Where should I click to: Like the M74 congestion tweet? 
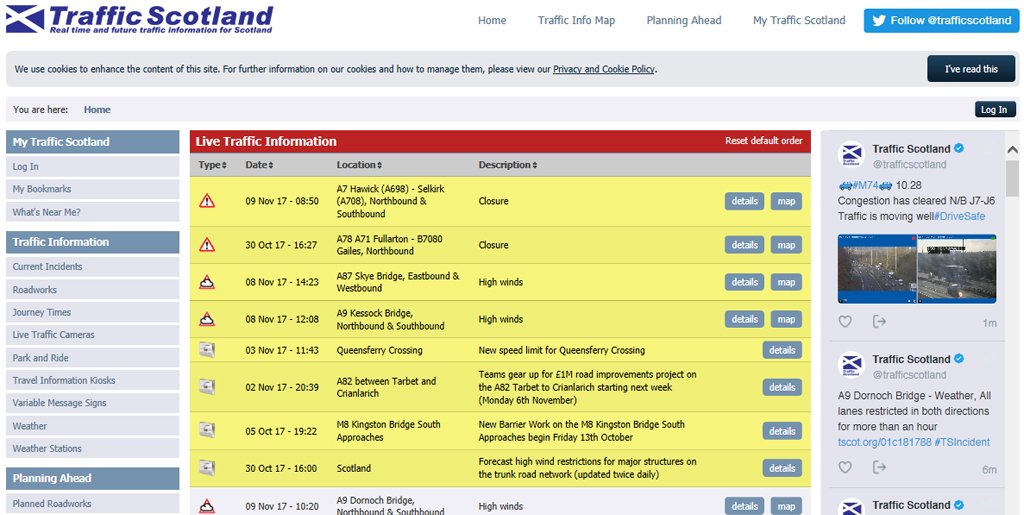845,322
